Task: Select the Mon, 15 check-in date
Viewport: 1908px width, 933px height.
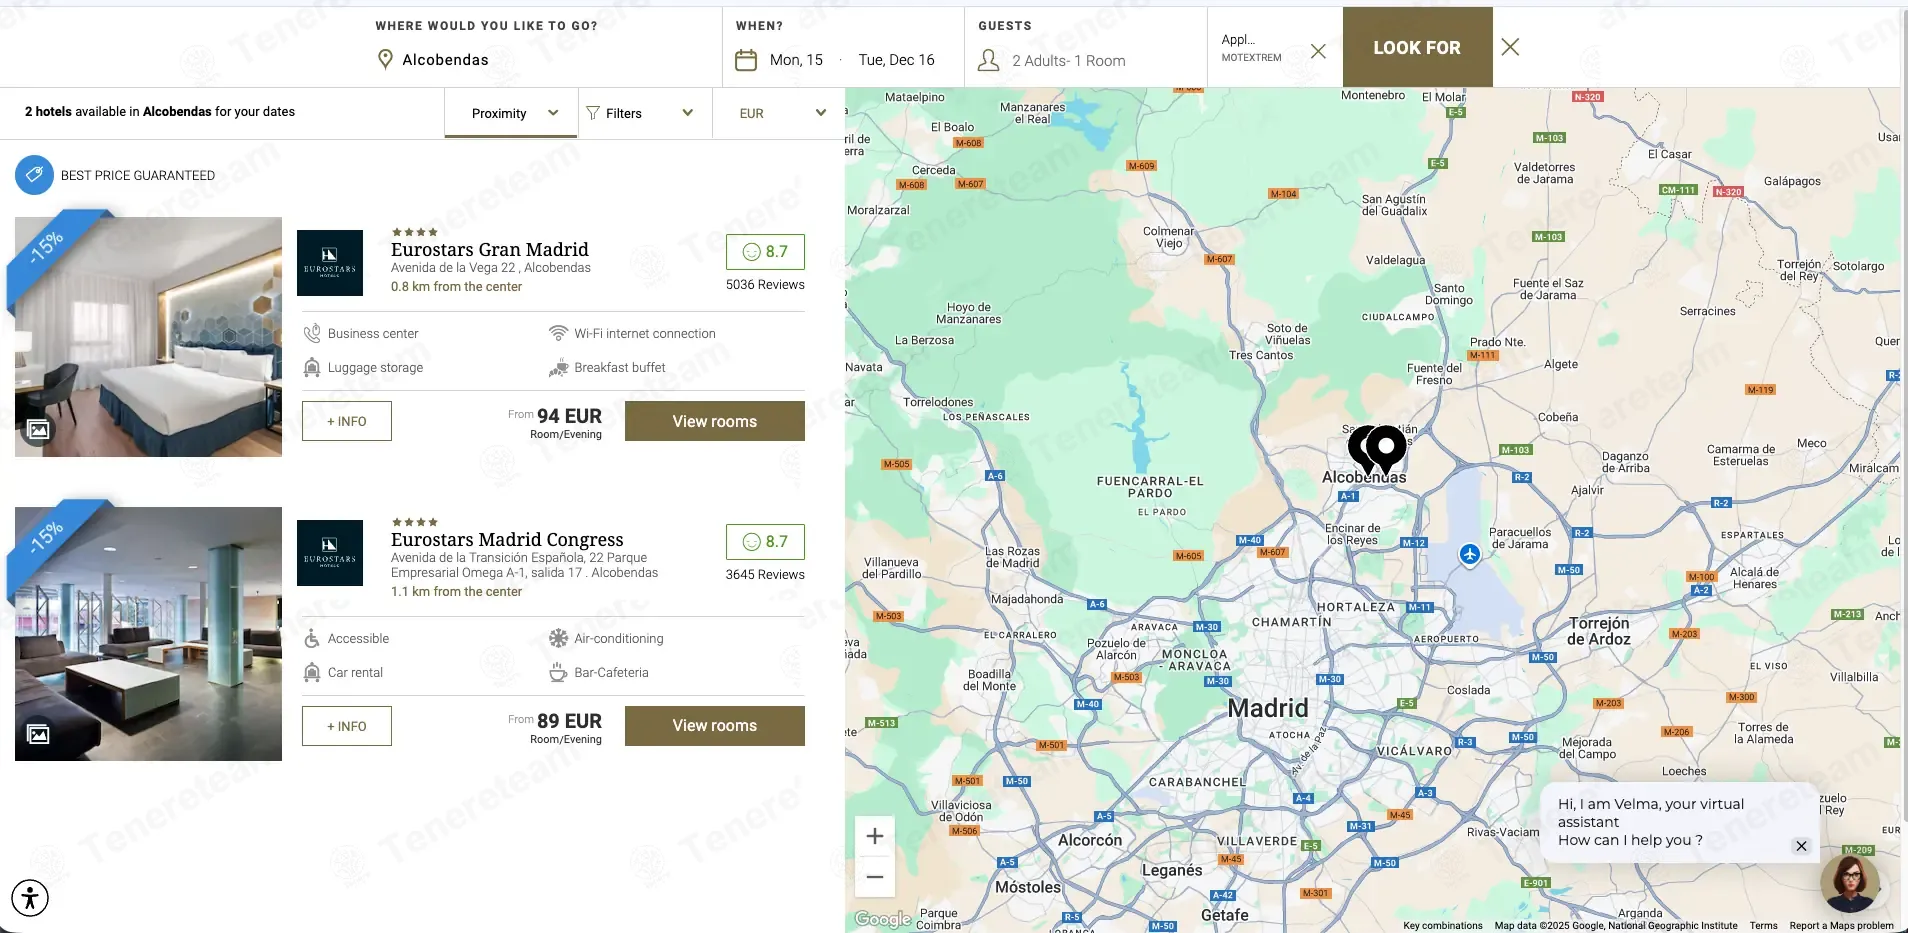Action: coord(796,60)
